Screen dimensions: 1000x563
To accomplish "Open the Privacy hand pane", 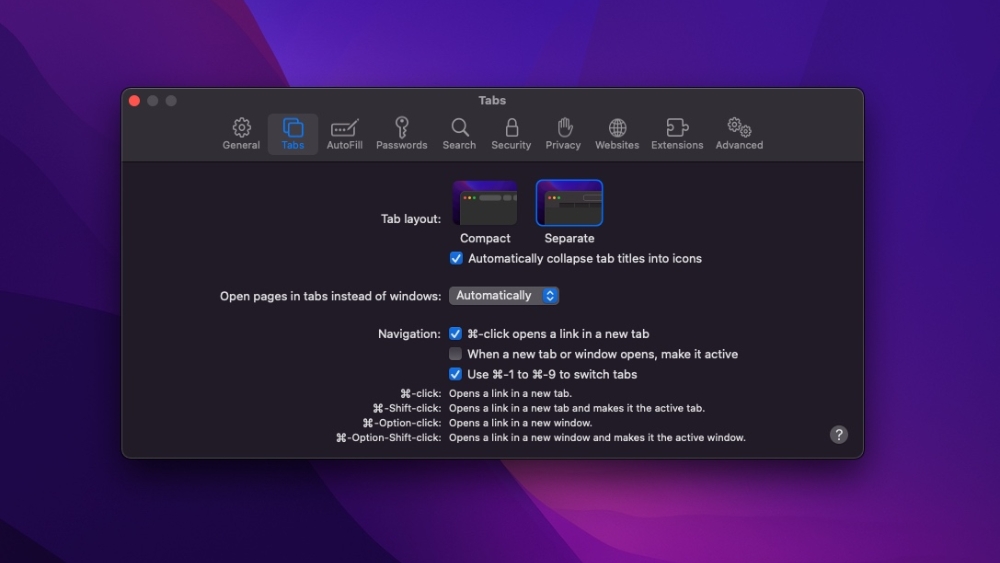I will tap(563, 134).
